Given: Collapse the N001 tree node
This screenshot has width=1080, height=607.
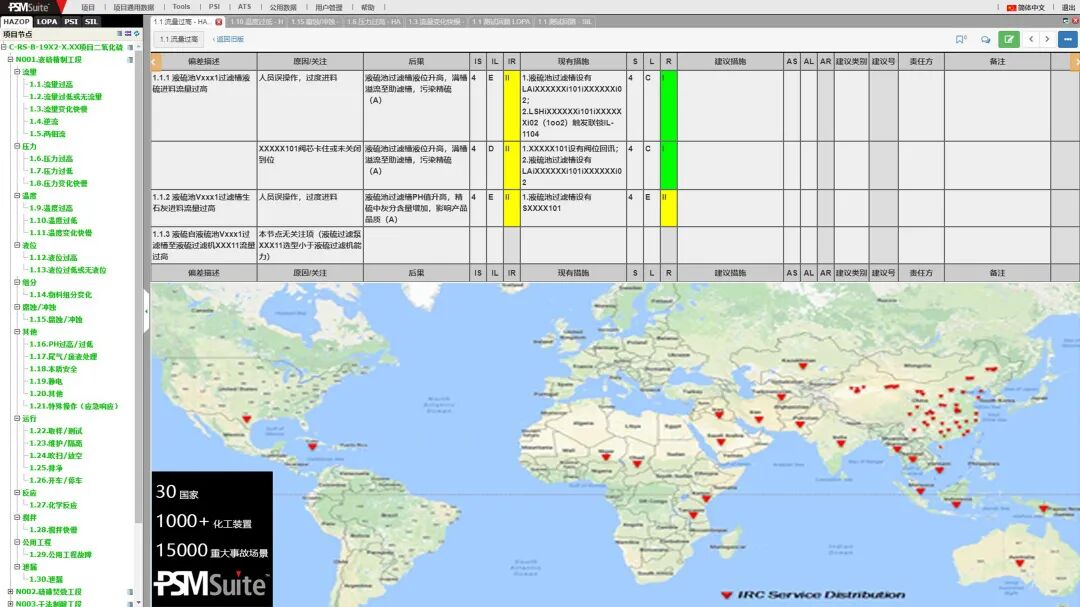Looking at the screenshot, I should point(10,59).
